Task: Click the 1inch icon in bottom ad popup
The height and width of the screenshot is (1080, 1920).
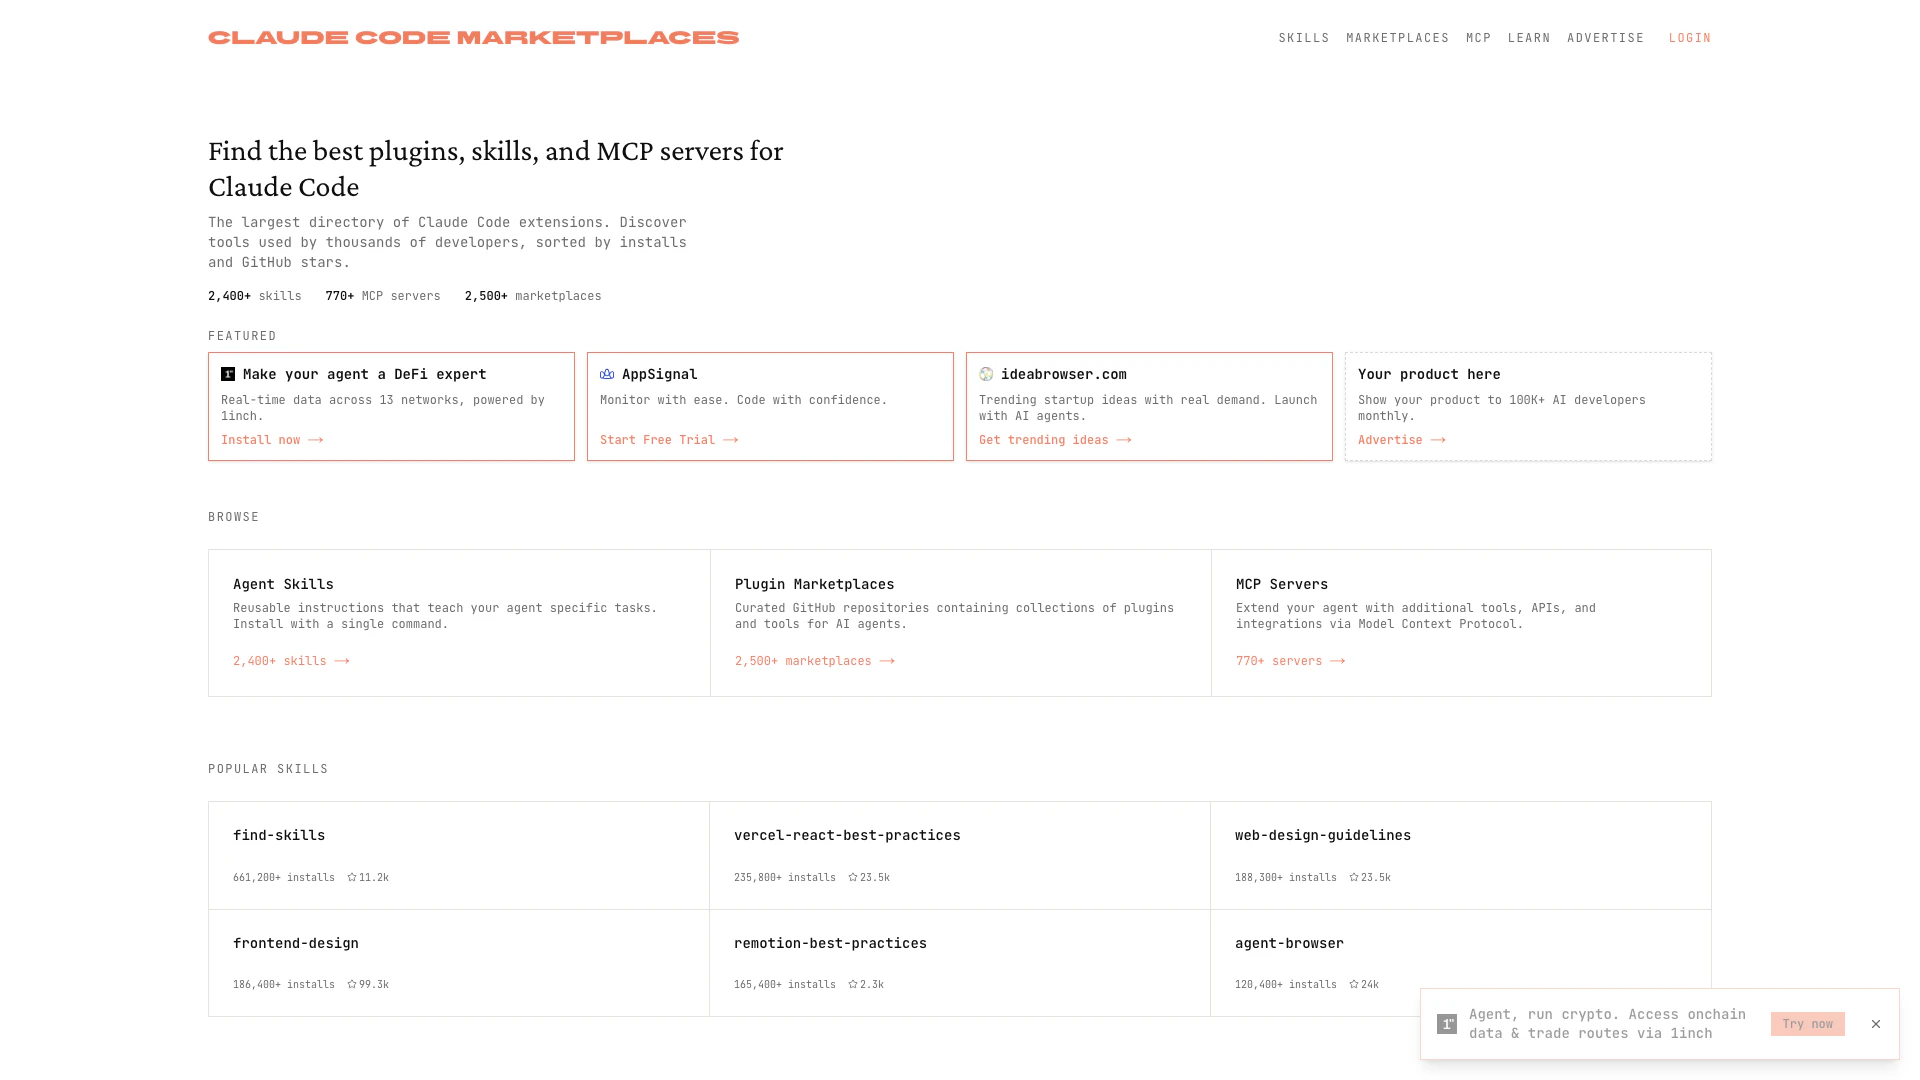Action: click(1447, 1024)
